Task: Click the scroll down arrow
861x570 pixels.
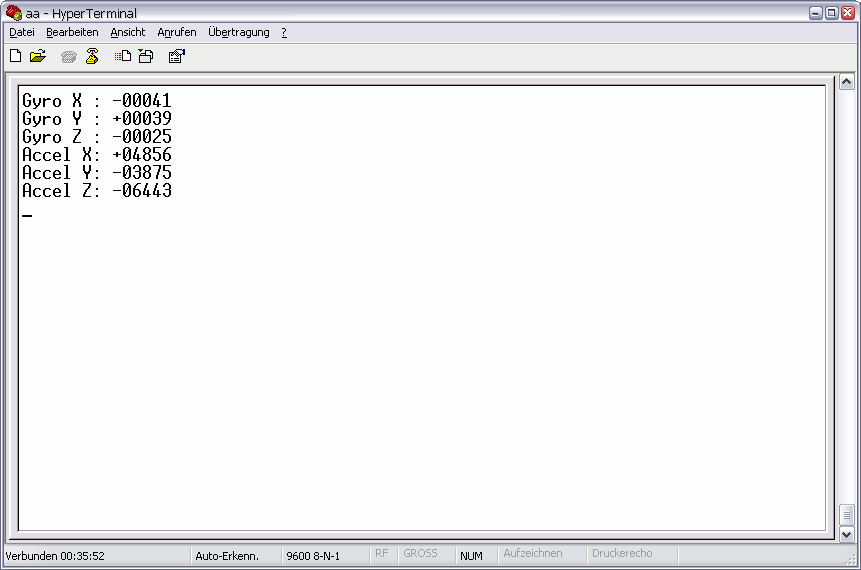Action: click(846, 534)
